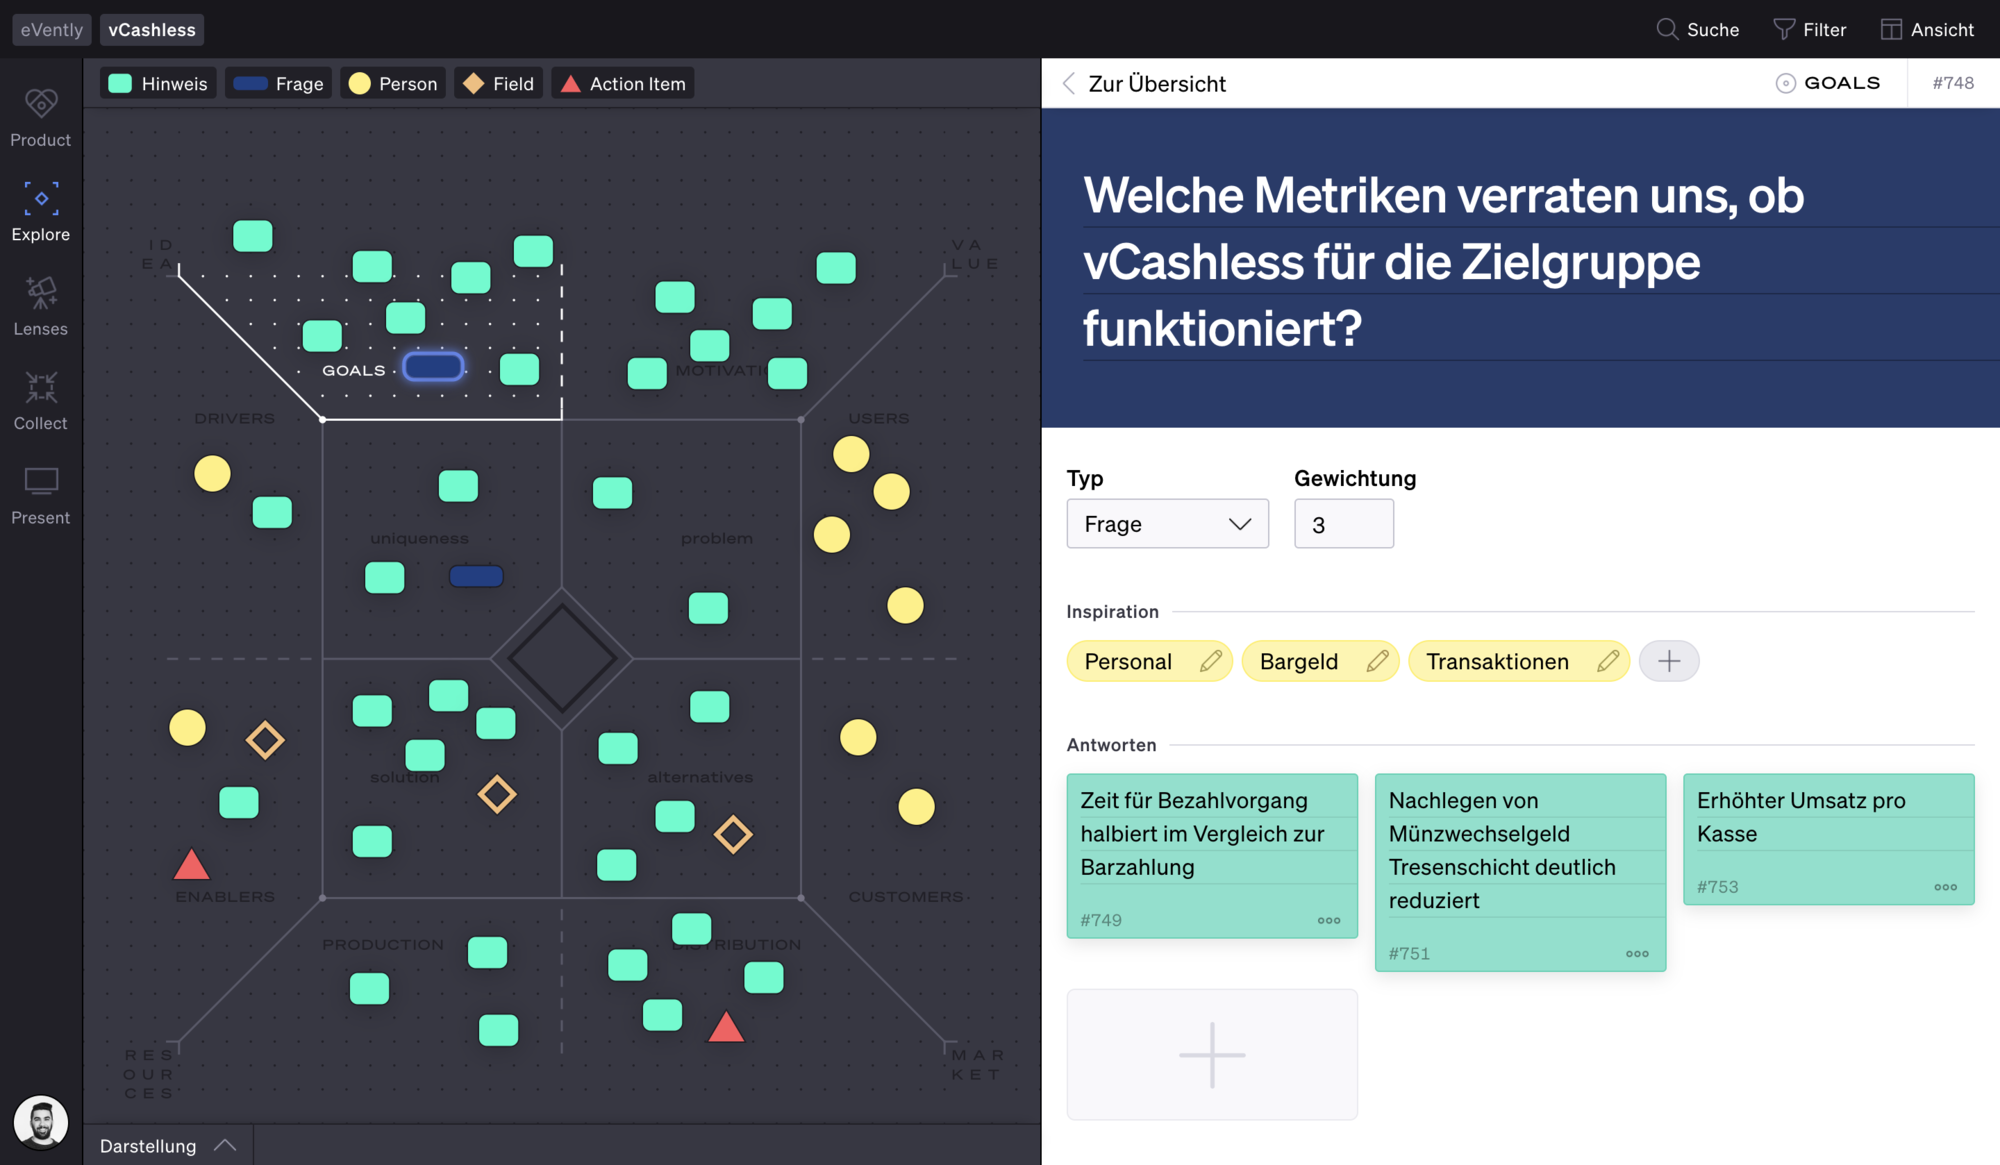The width and height of the screenshot is (2000, 1165).
Task: Switch to Present mode icon
Action: [x=41, y=482]
